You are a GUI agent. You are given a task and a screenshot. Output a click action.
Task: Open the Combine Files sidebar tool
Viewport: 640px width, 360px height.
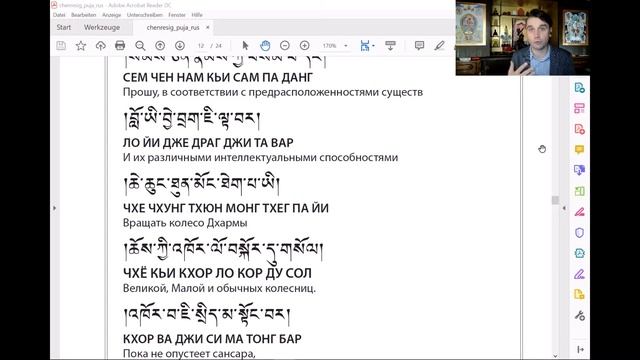coord(580,170)
